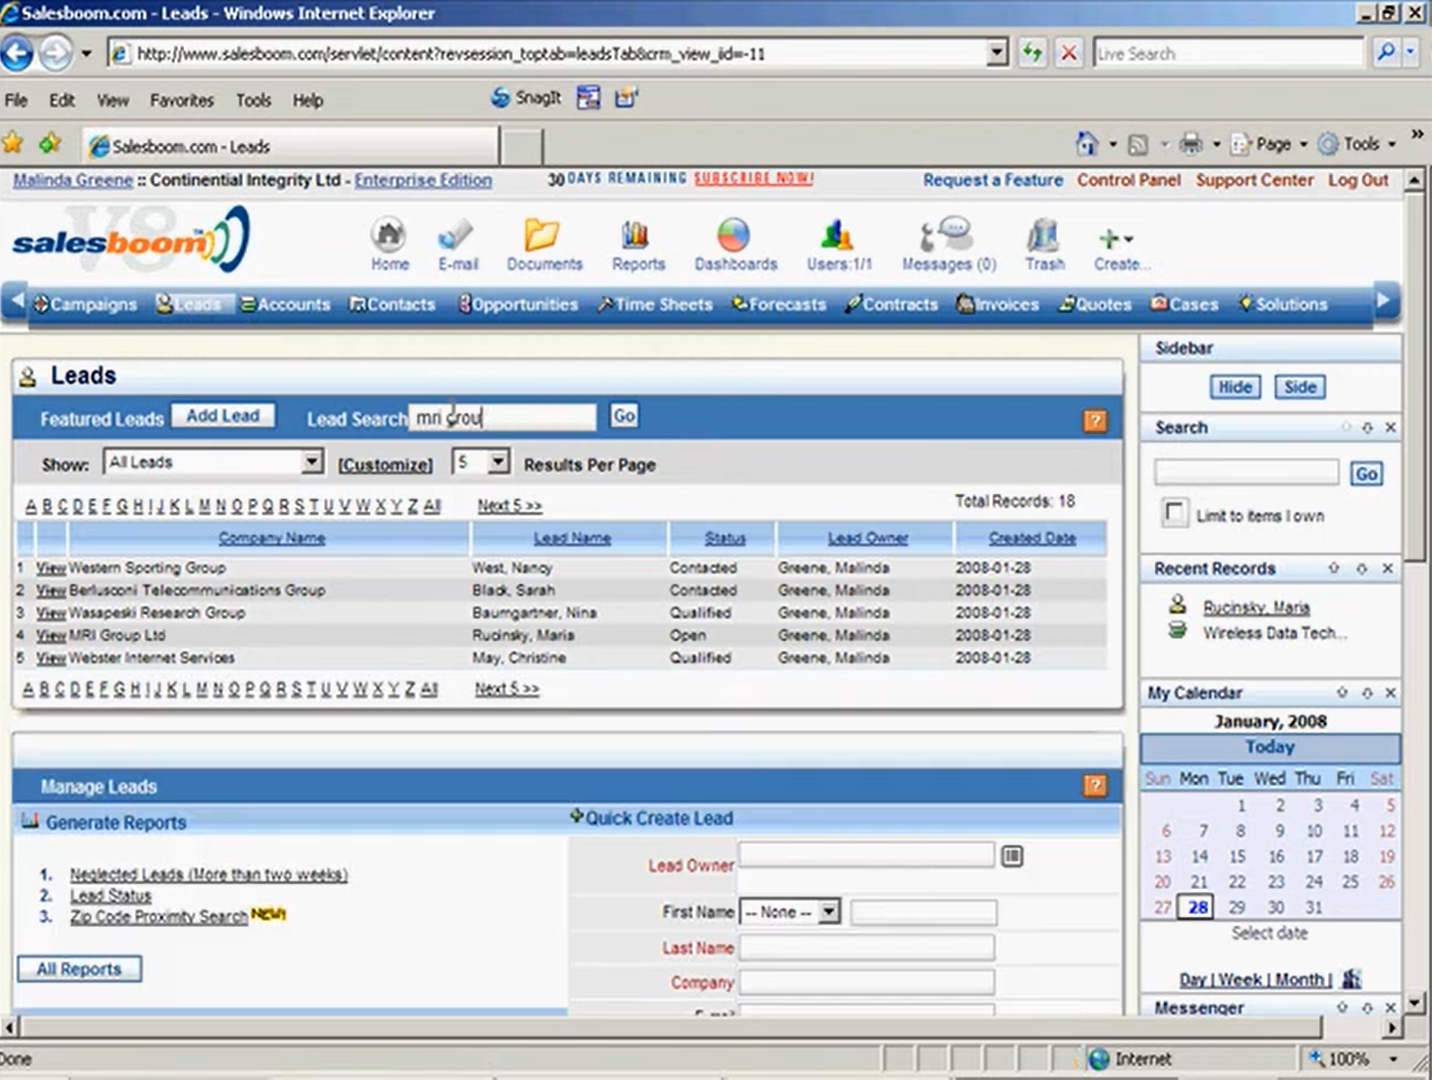Click the Lead Owner lookup icon
The height and width of the screenshot is (1080, 1432).
[x=1012, y=856]
